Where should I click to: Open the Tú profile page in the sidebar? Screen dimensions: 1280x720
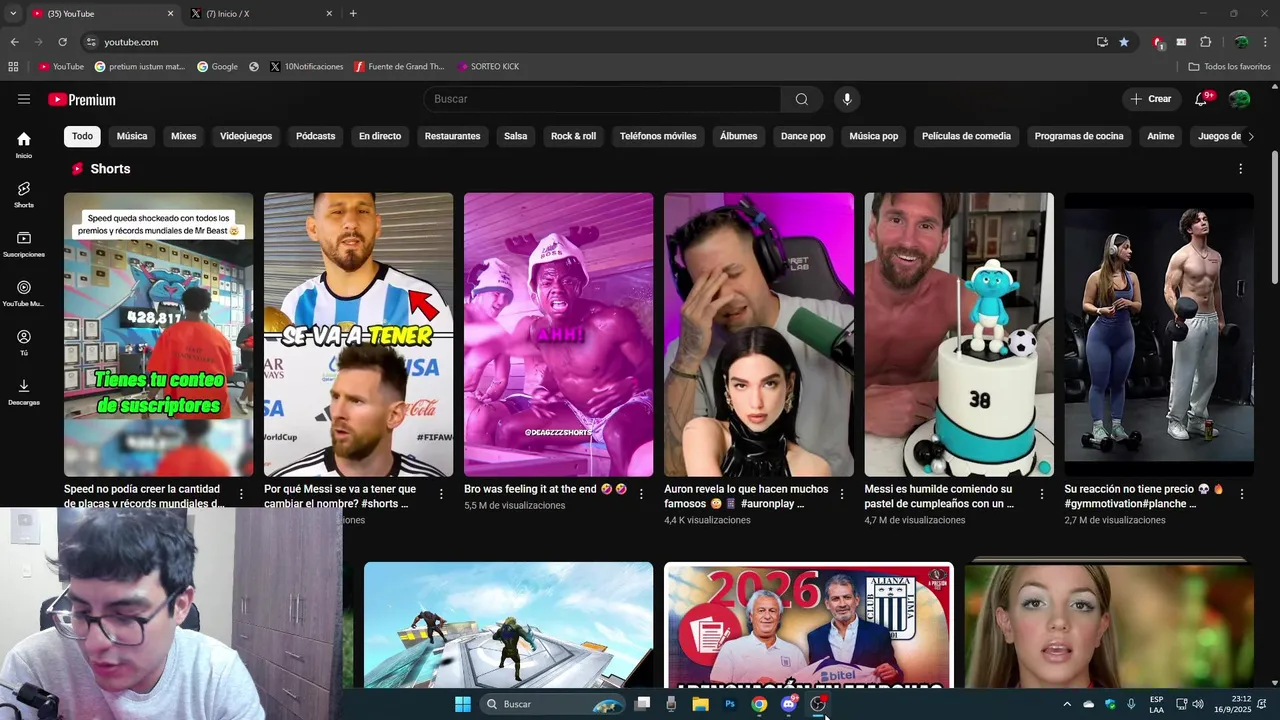point(24,343)
